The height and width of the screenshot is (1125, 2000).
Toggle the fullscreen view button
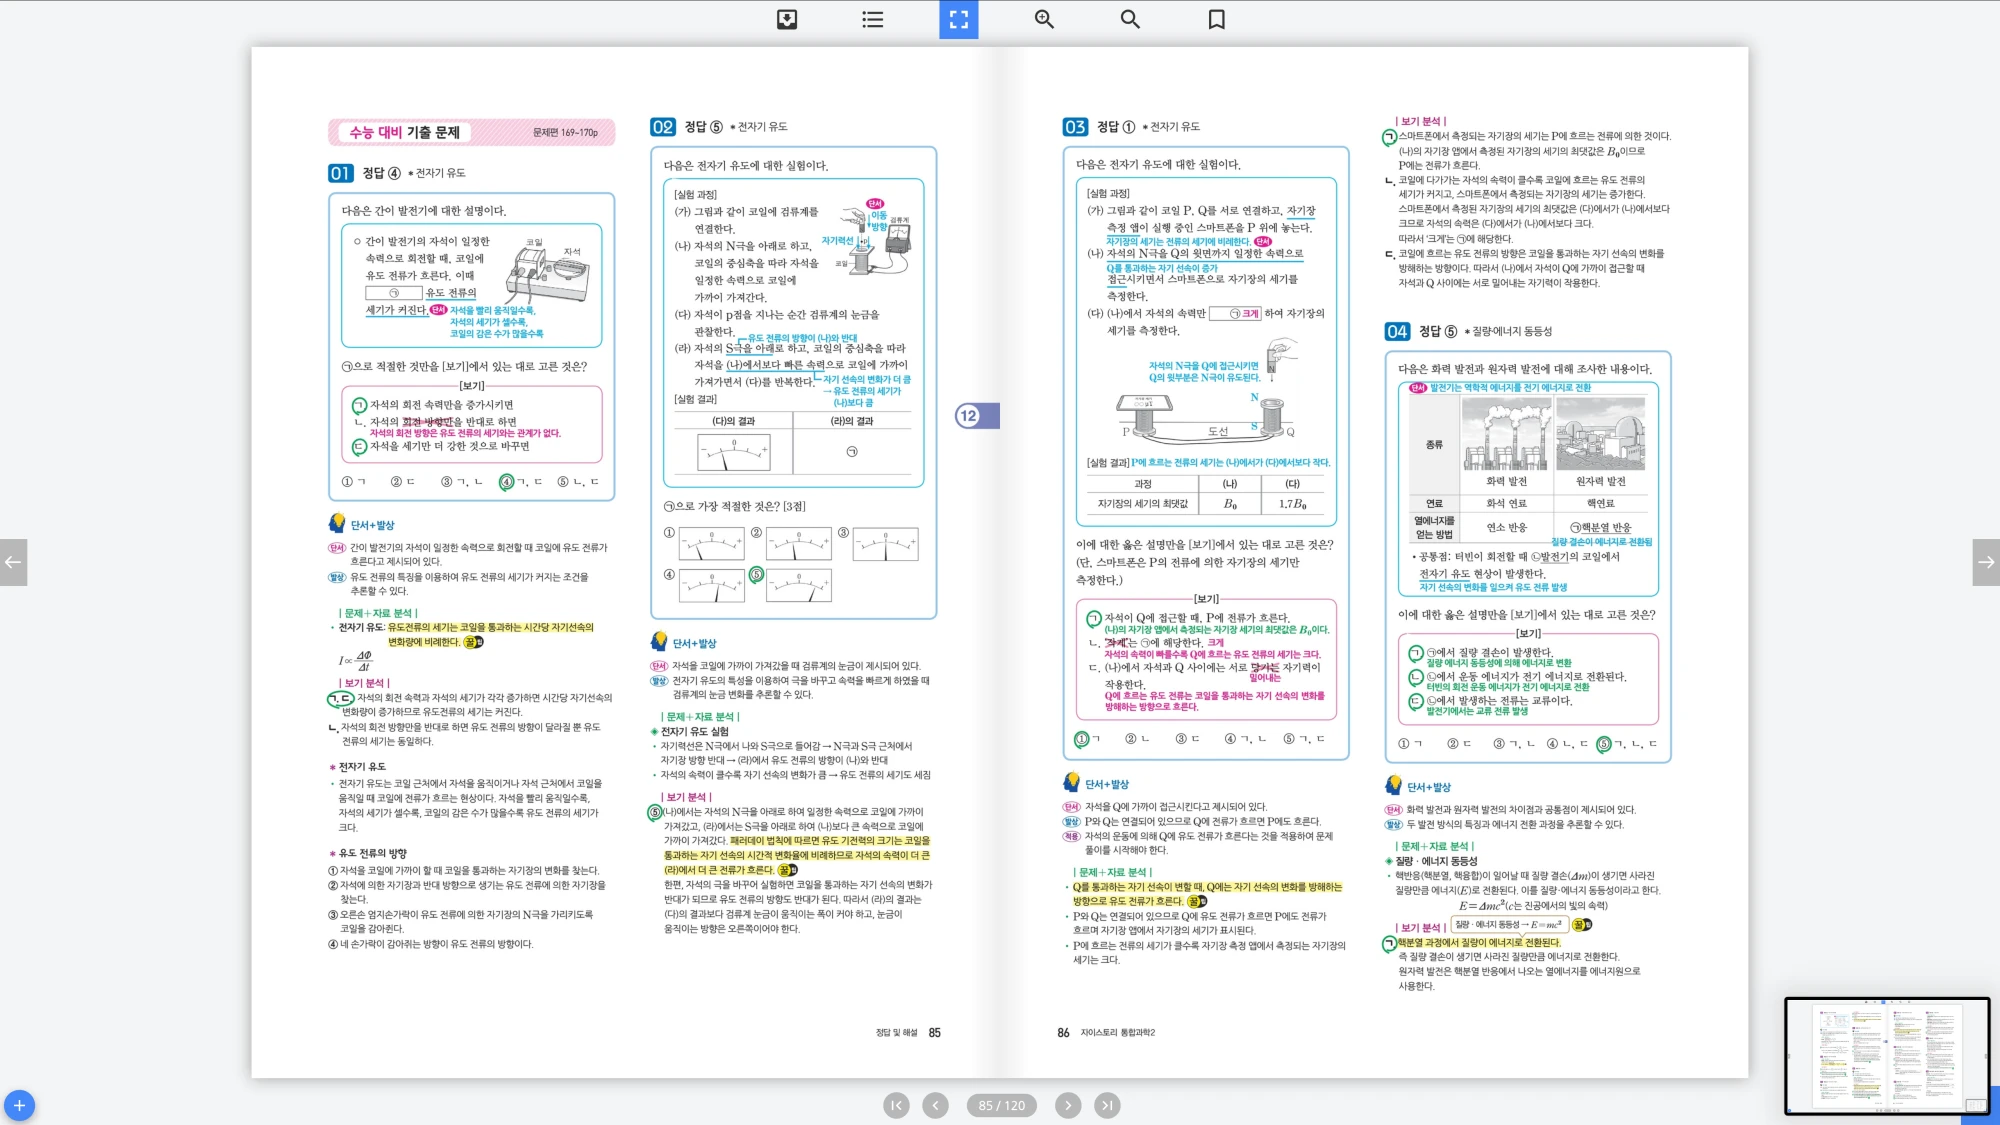[958, 19]
